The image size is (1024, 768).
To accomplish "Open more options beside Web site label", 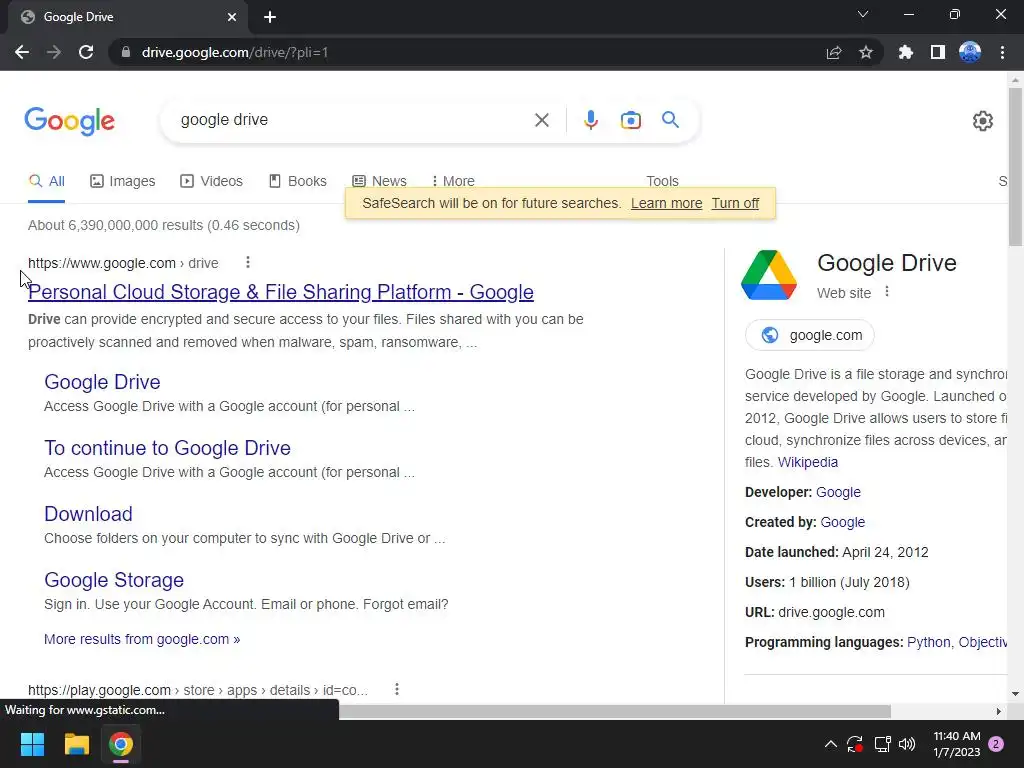I will coord(887,292).
